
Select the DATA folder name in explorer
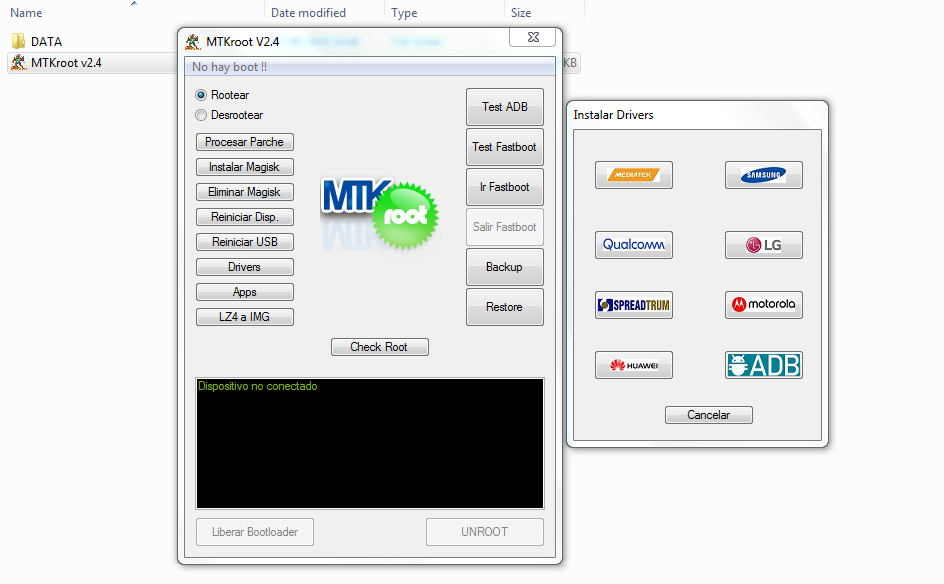(x=46, y=42)
